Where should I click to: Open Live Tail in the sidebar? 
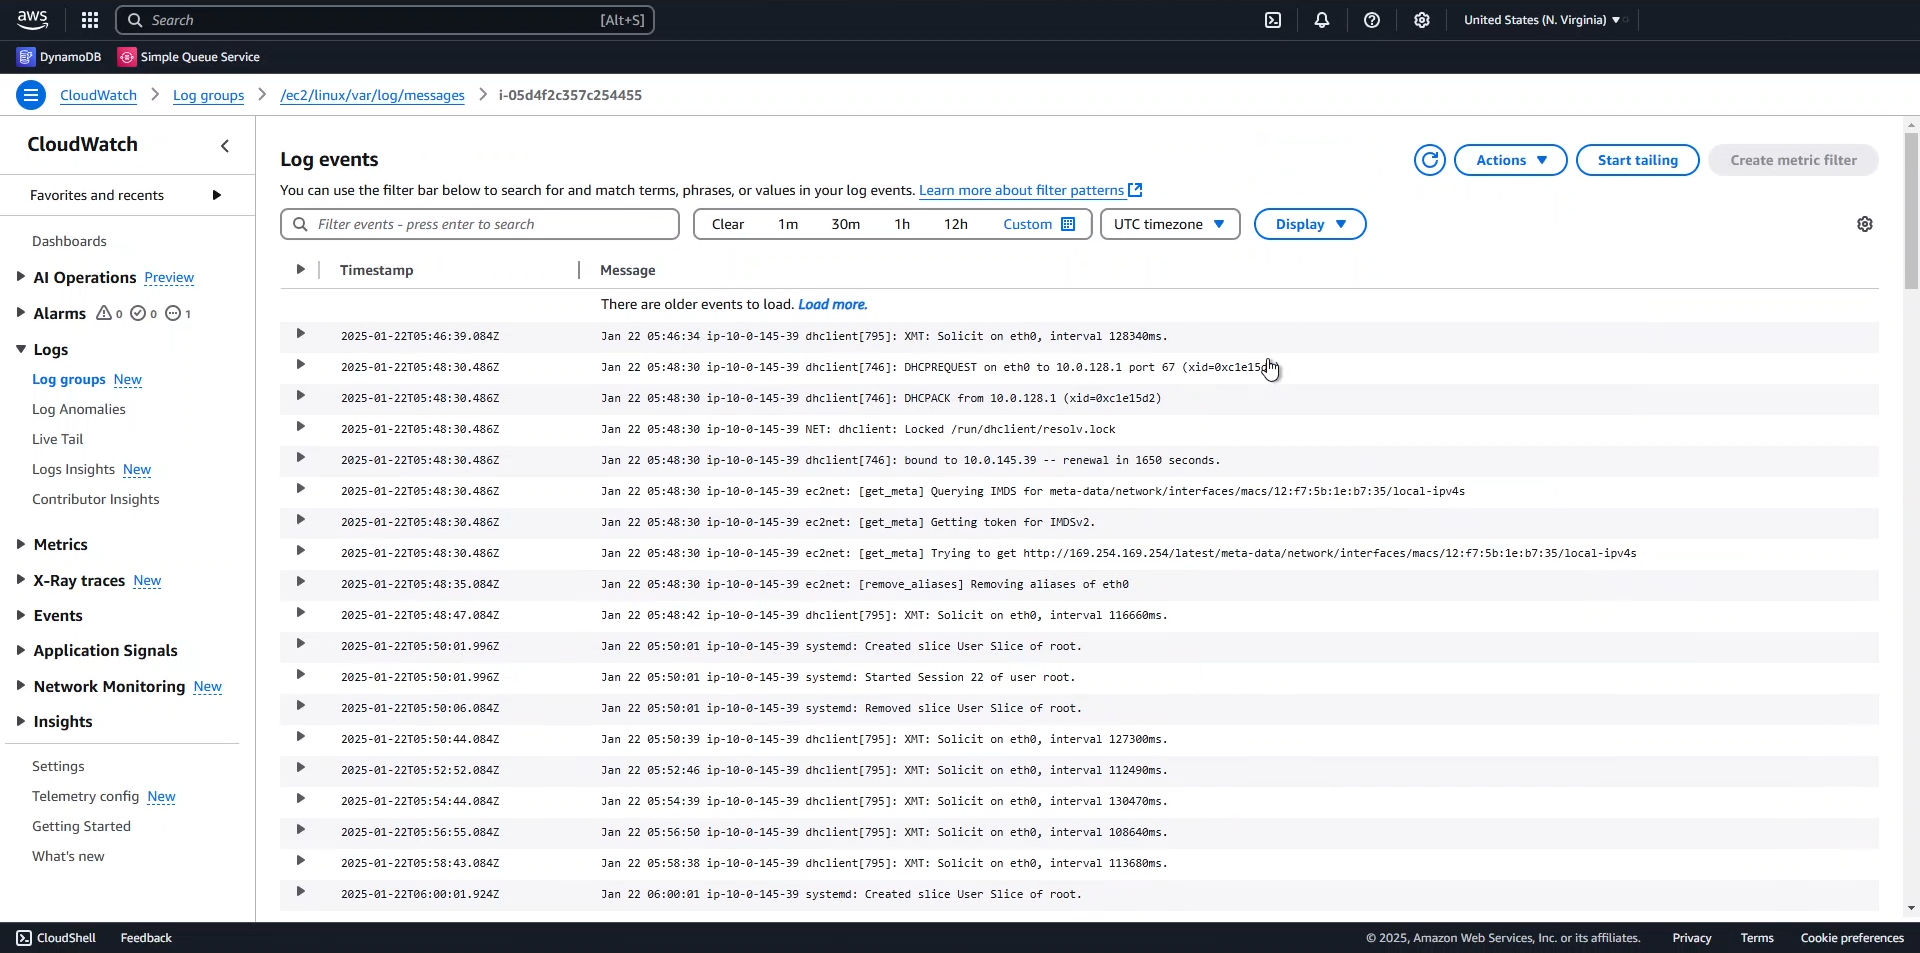[x=58, y=440]
